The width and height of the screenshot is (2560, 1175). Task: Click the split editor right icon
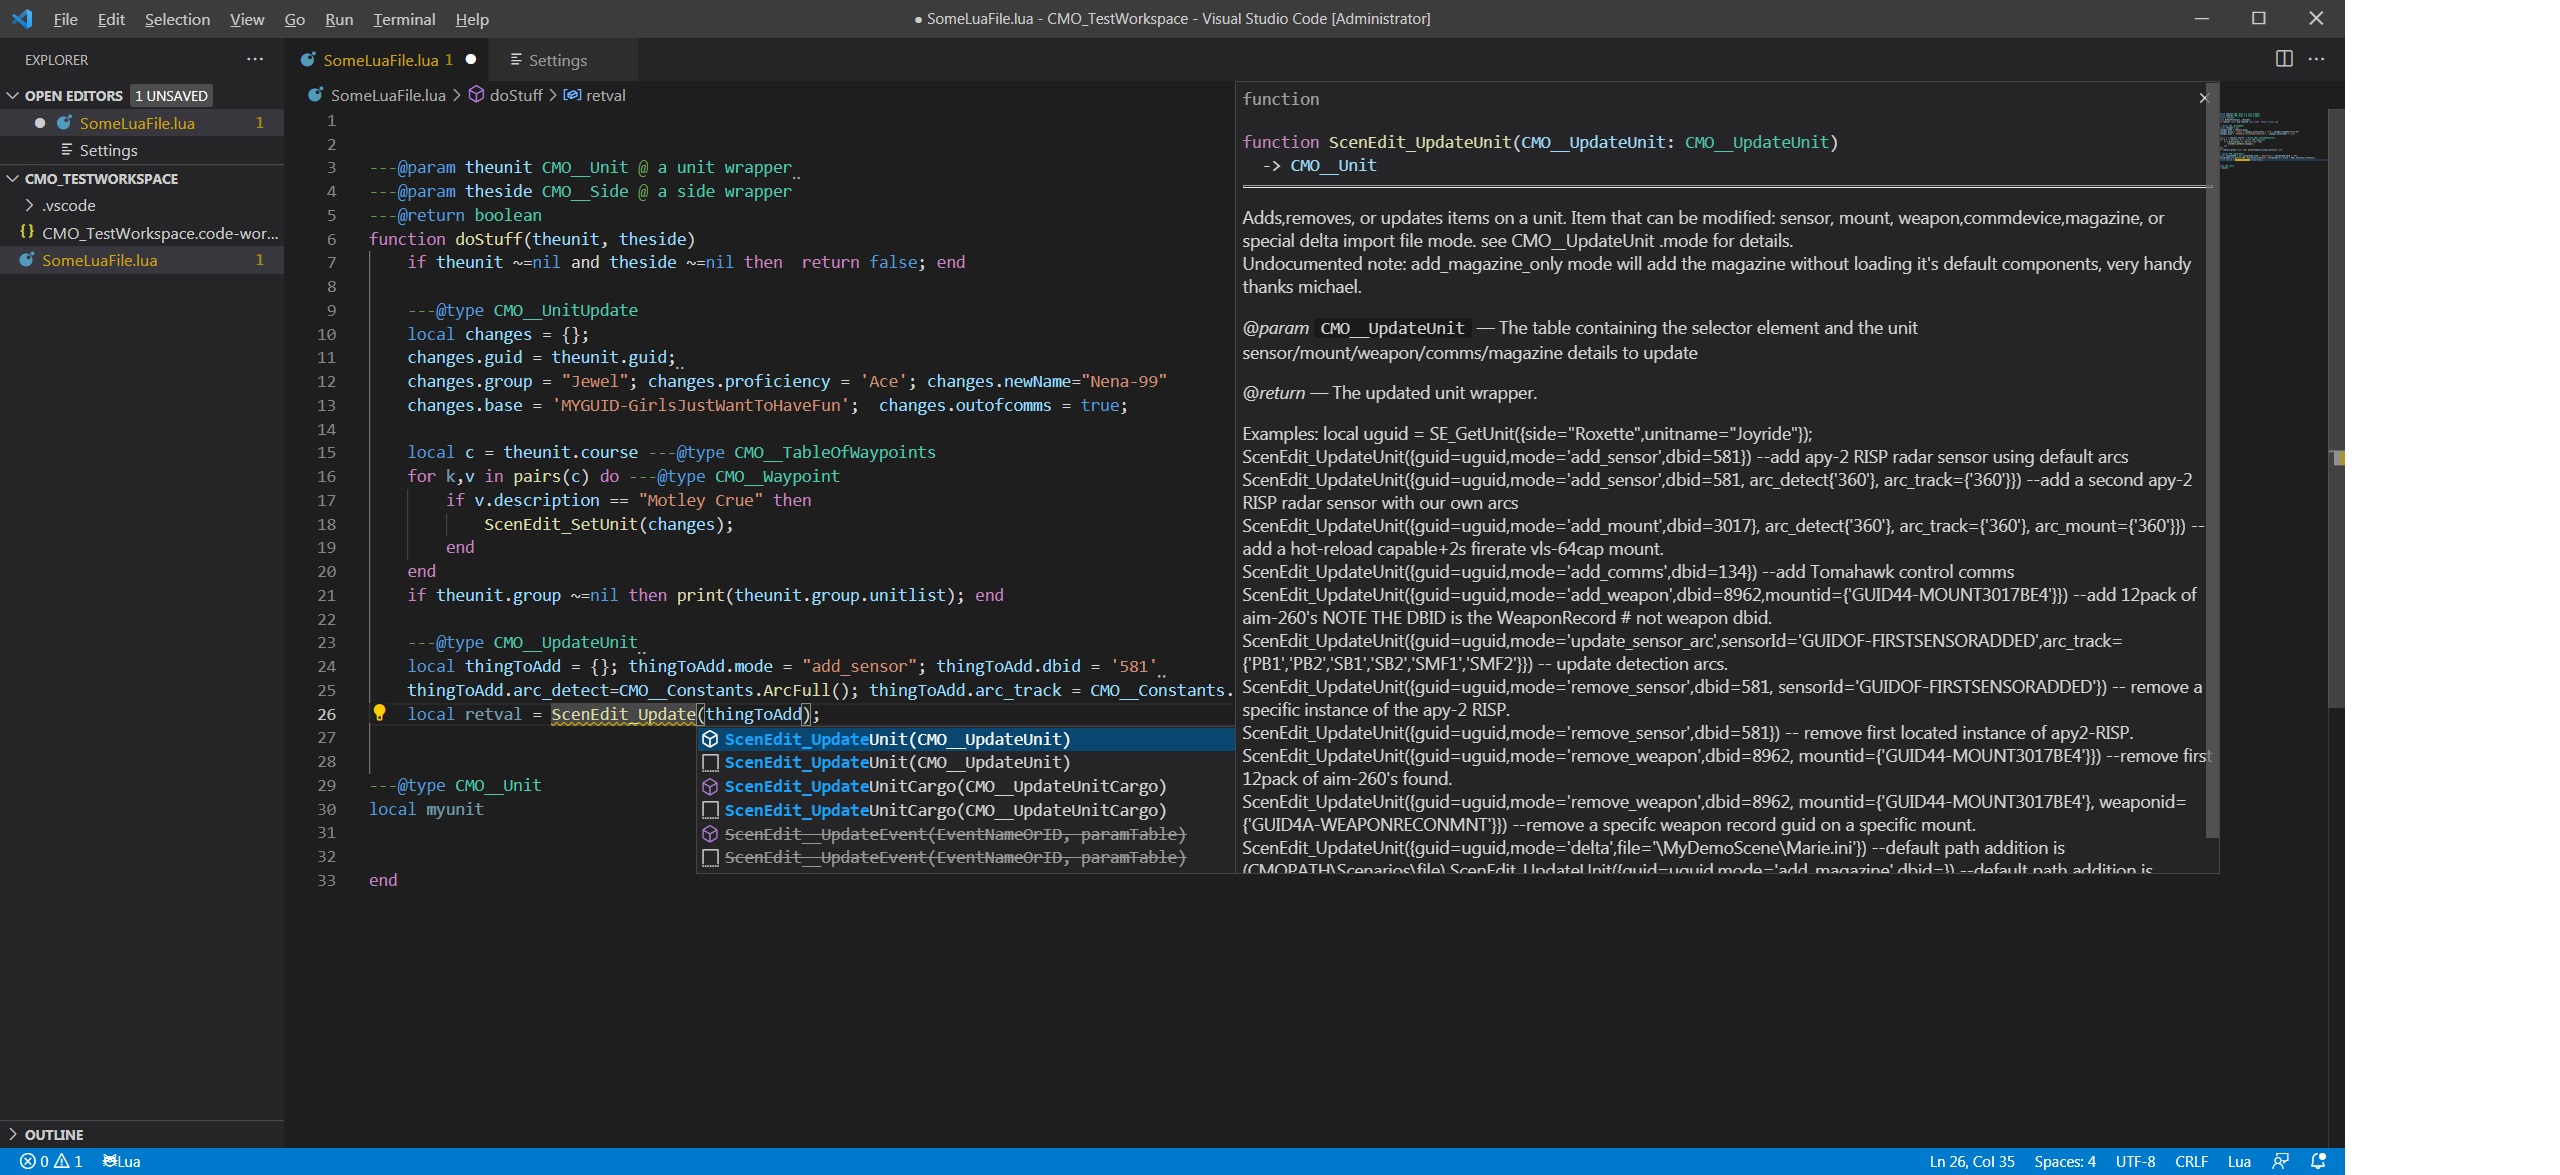click(x=2284, y=59)
